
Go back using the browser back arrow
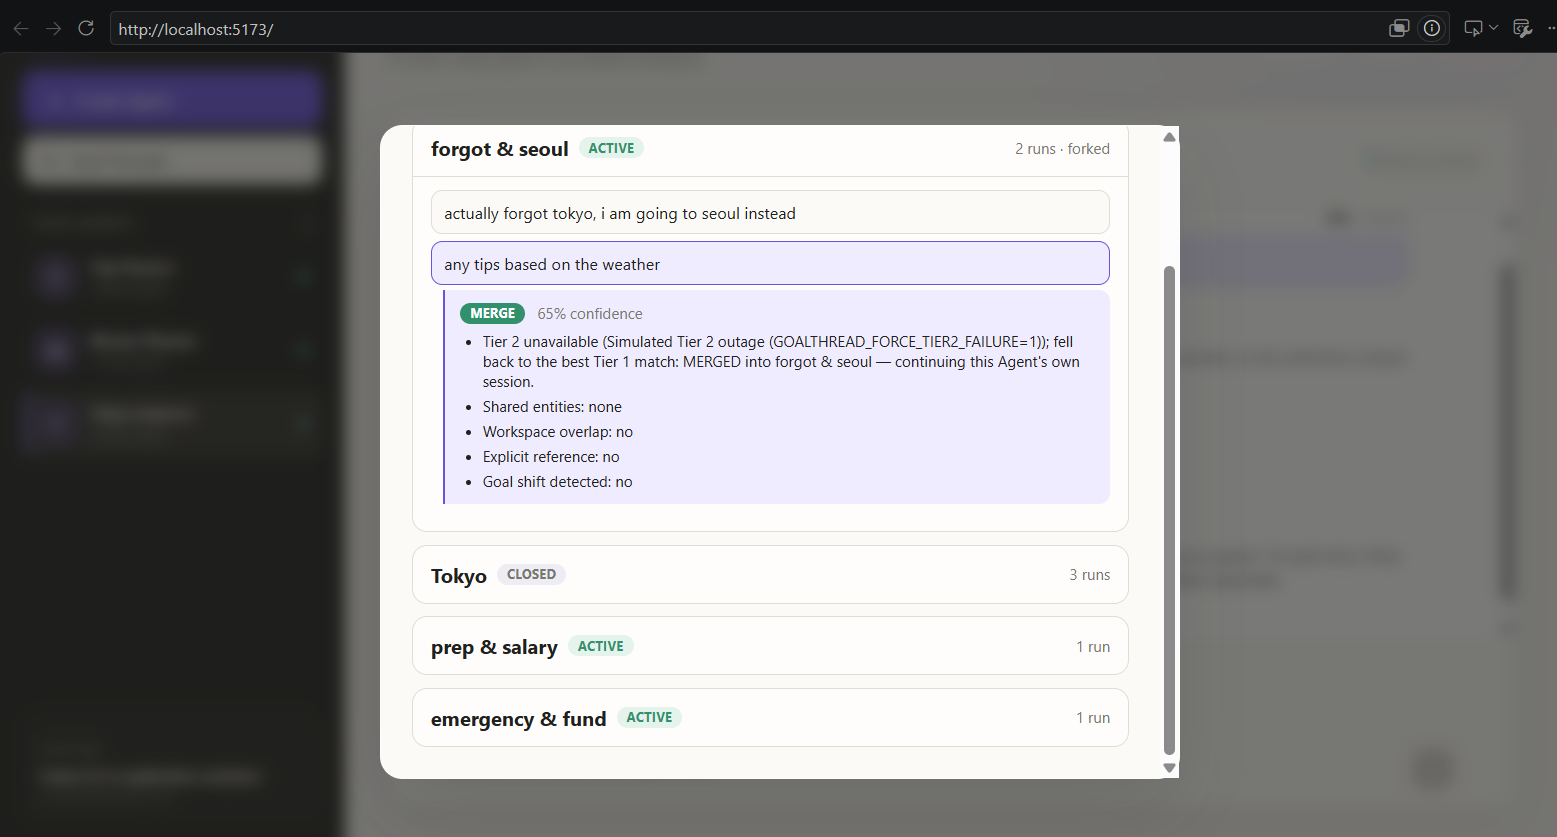(21, 28)
